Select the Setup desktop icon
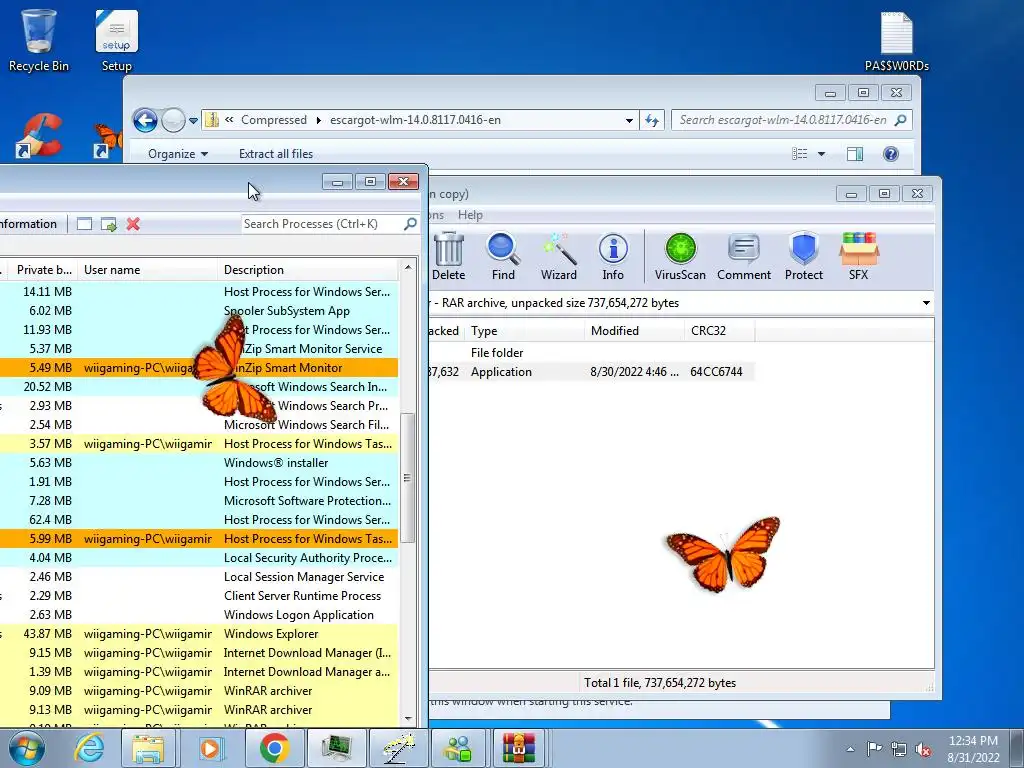The width and height of the screenshot is (1024, 768). point(117,40)
